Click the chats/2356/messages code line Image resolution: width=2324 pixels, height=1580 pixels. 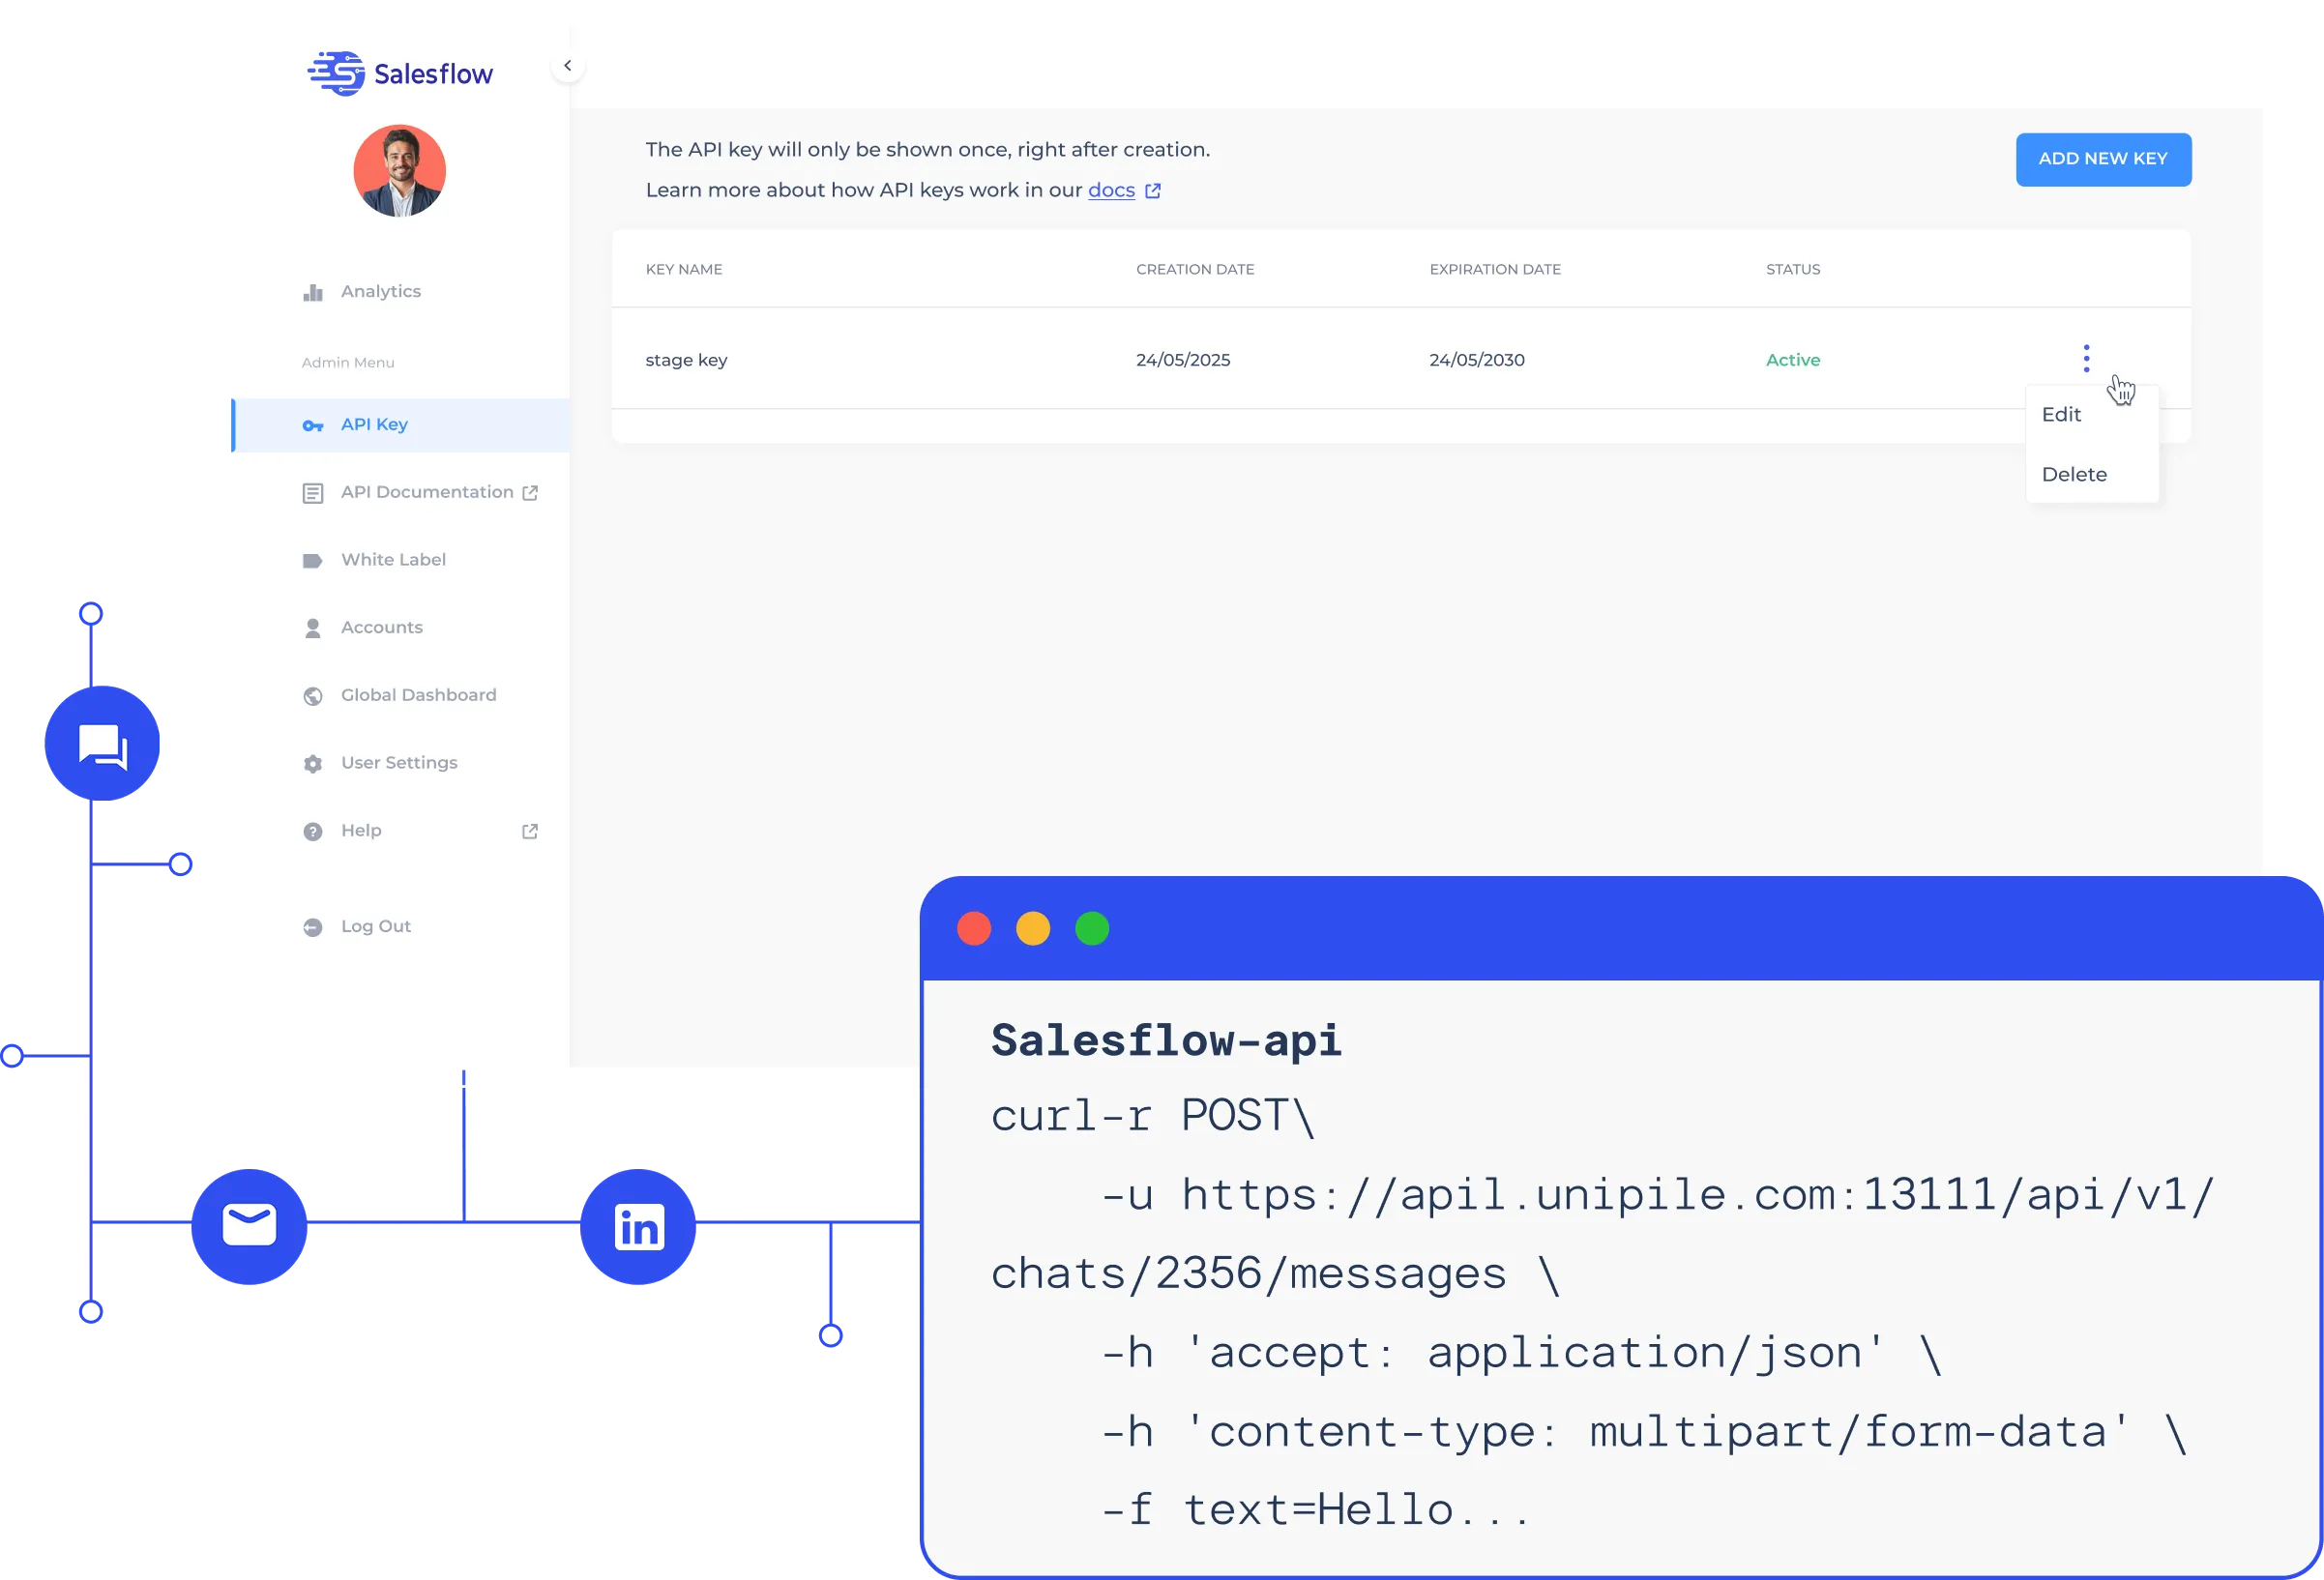[1275, 1275]
